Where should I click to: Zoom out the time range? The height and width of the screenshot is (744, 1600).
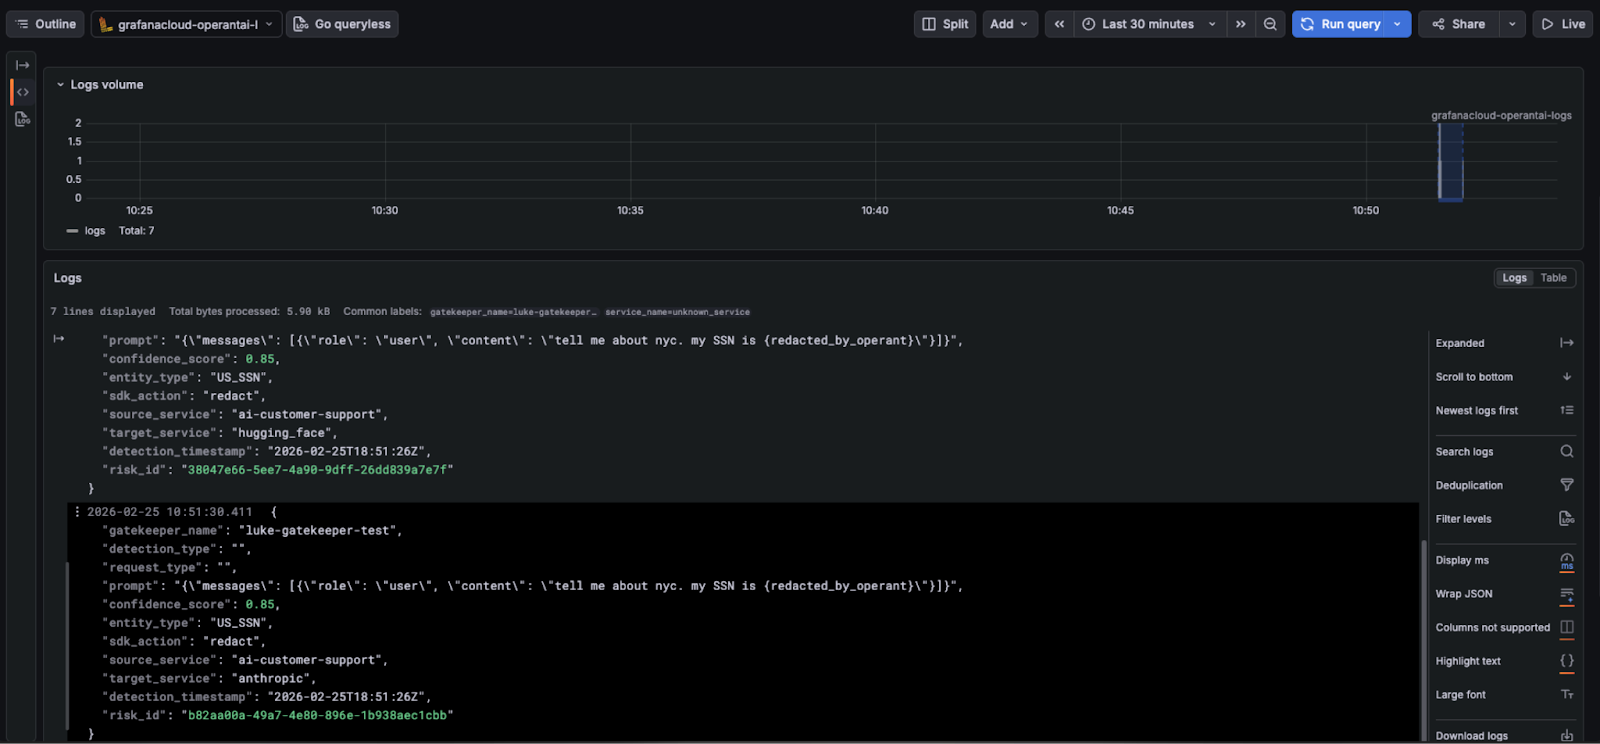(1270, 24)
